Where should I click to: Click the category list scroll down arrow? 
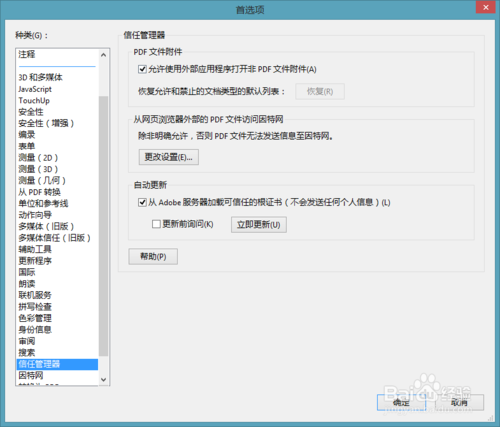tap(103, 380)
